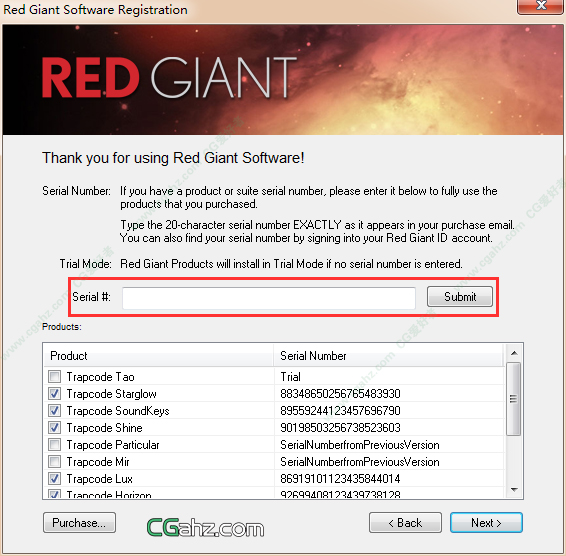Uncheck the Trapcode Shine checkbox
Image resolution: width=566 pixels, height=556 pixels.
click(55, 427)
